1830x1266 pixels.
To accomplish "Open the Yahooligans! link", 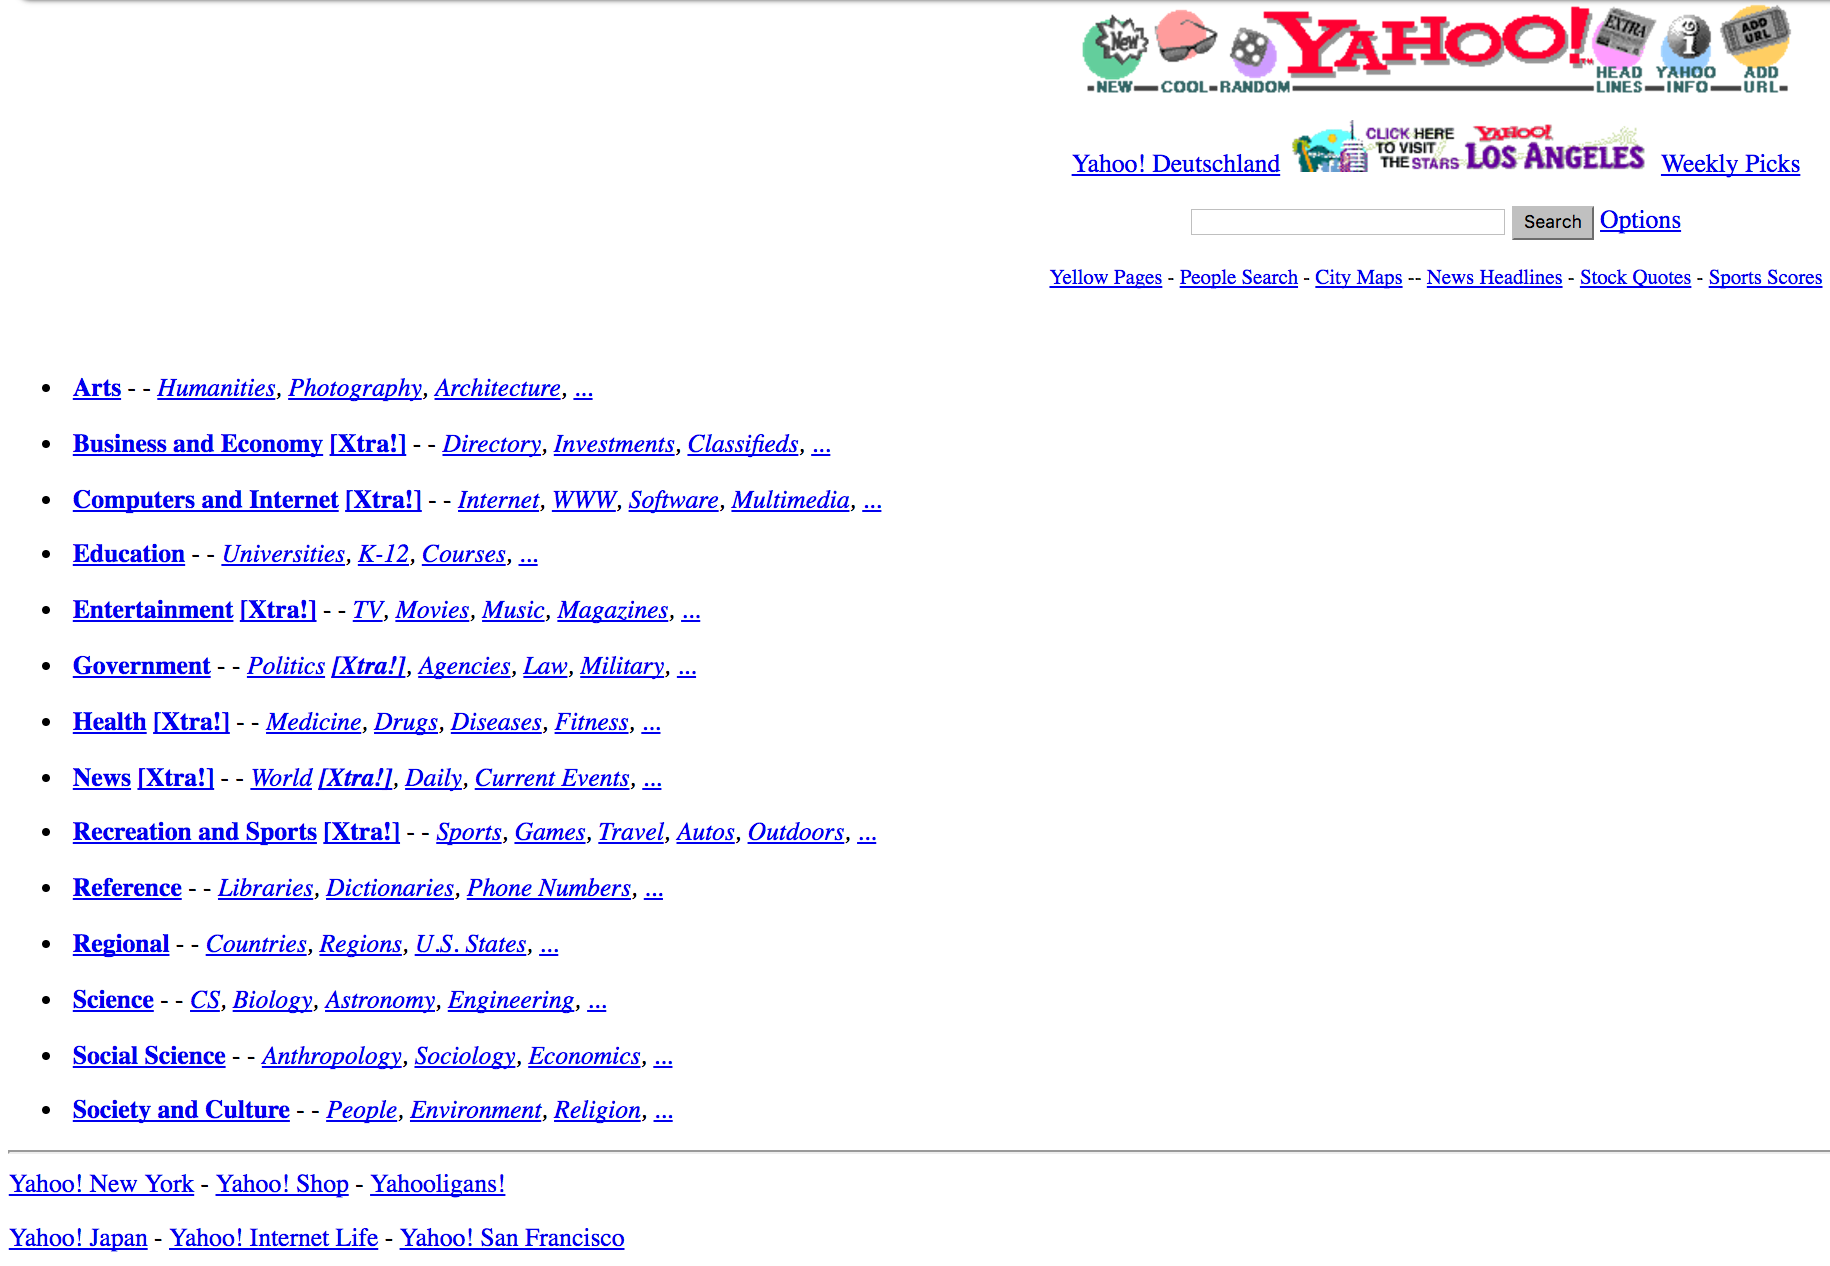I will click(438, 1184).
